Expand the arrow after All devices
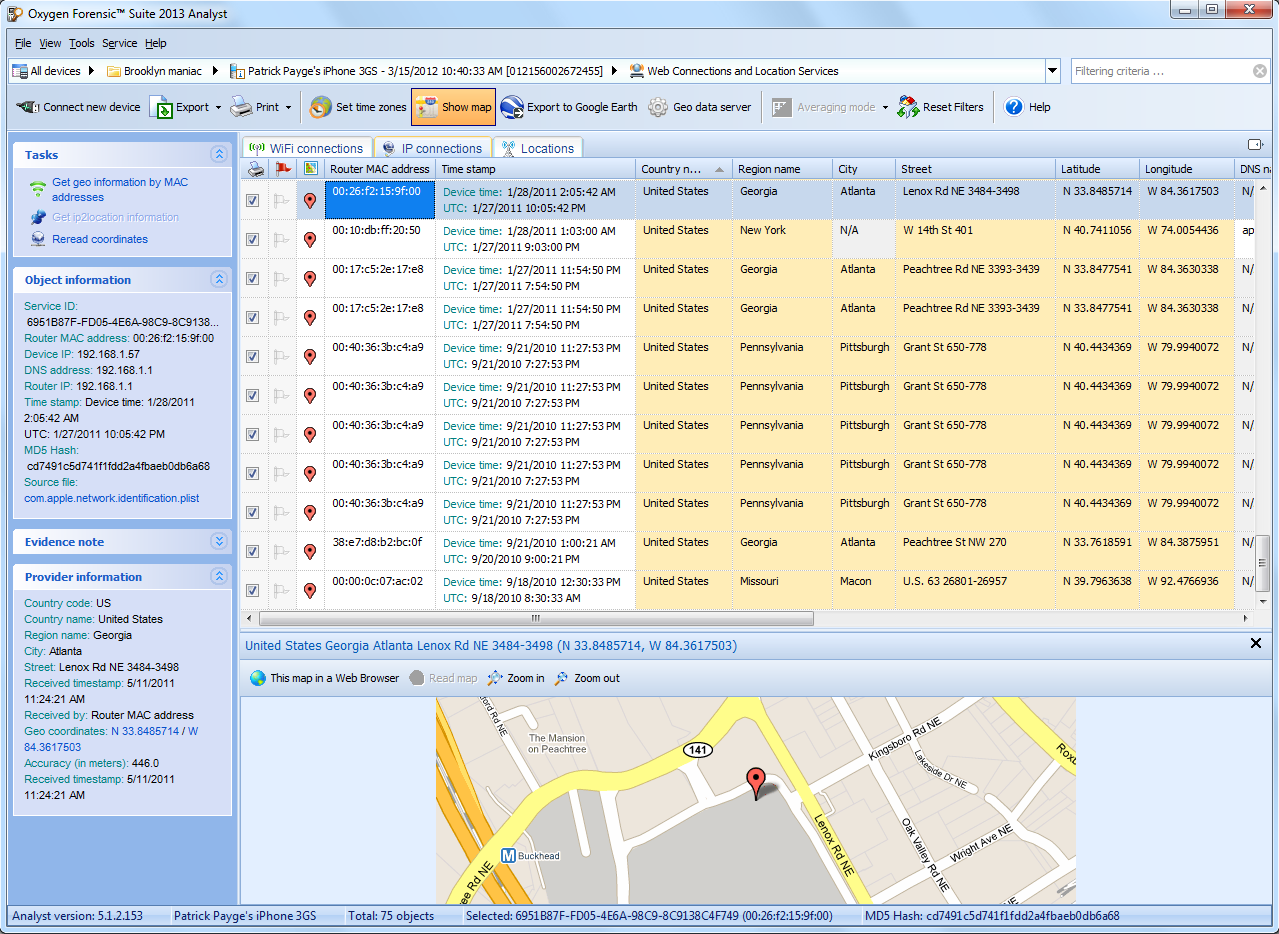Viewport: 1279px width, 934px height. [x=91, y=71]
